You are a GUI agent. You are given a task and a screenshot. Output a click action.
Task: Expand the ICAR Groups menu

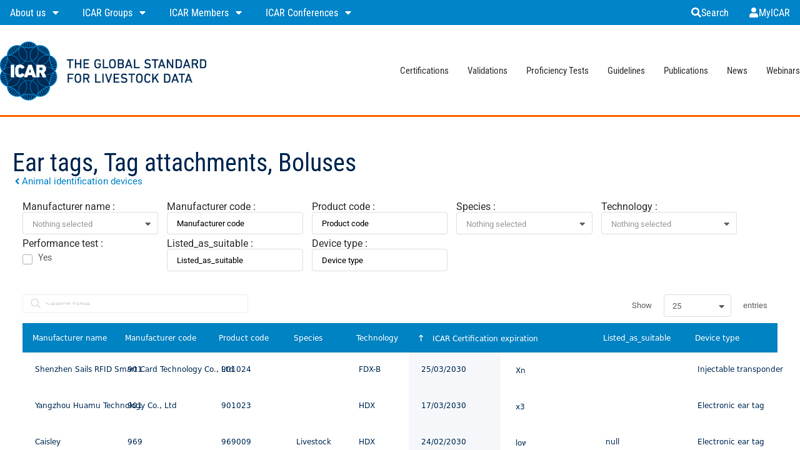[x=114, y=13]
